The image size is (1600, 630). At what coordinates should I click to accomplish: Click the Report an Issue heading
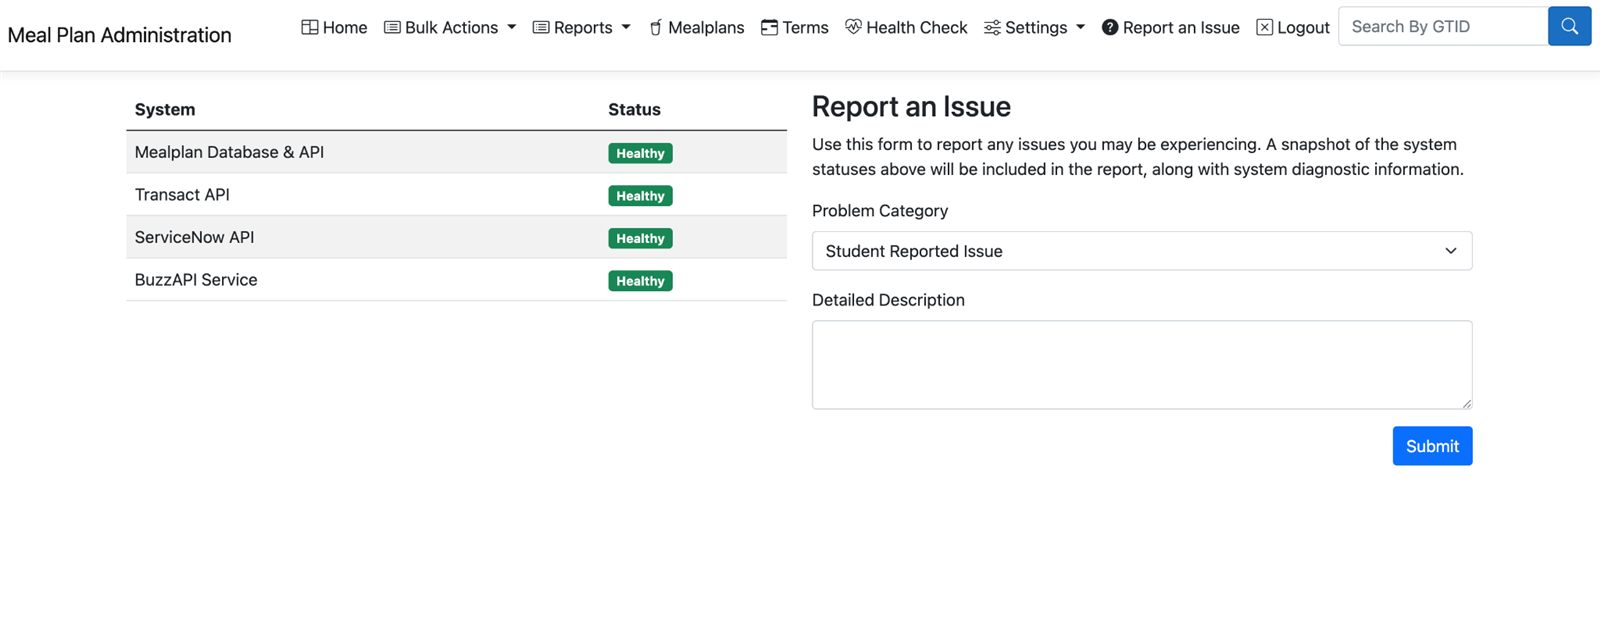[x=911, y=107]
